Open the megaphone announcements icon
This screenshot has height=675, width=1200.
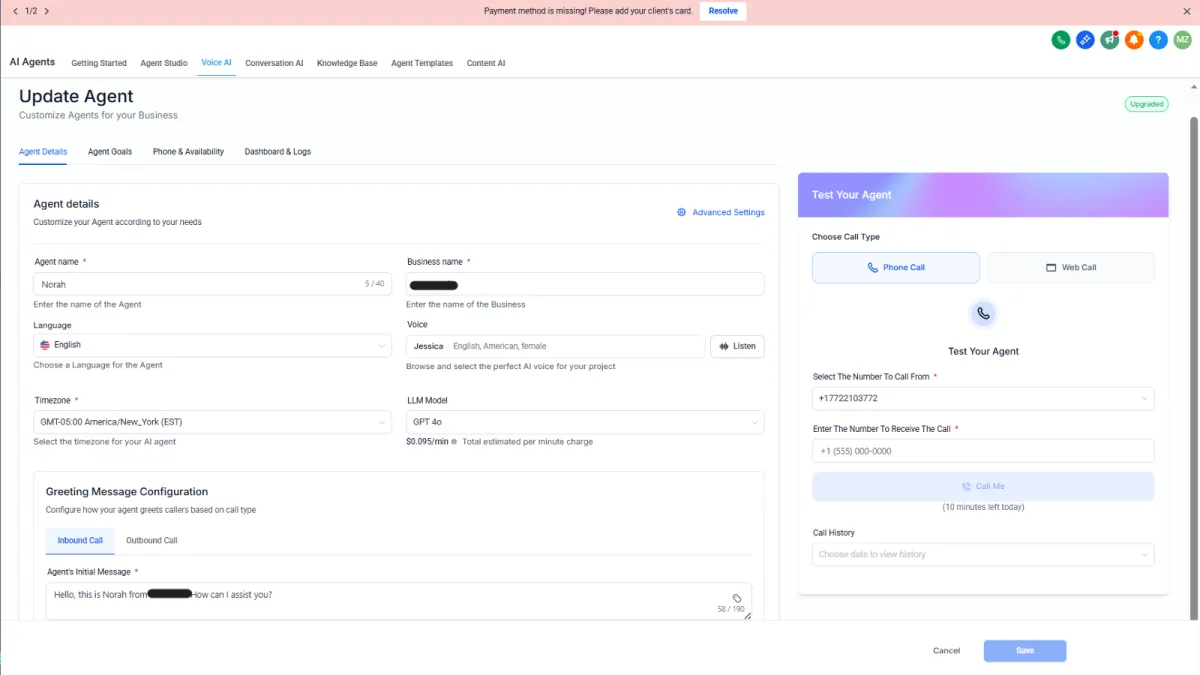pos(1109,40)
